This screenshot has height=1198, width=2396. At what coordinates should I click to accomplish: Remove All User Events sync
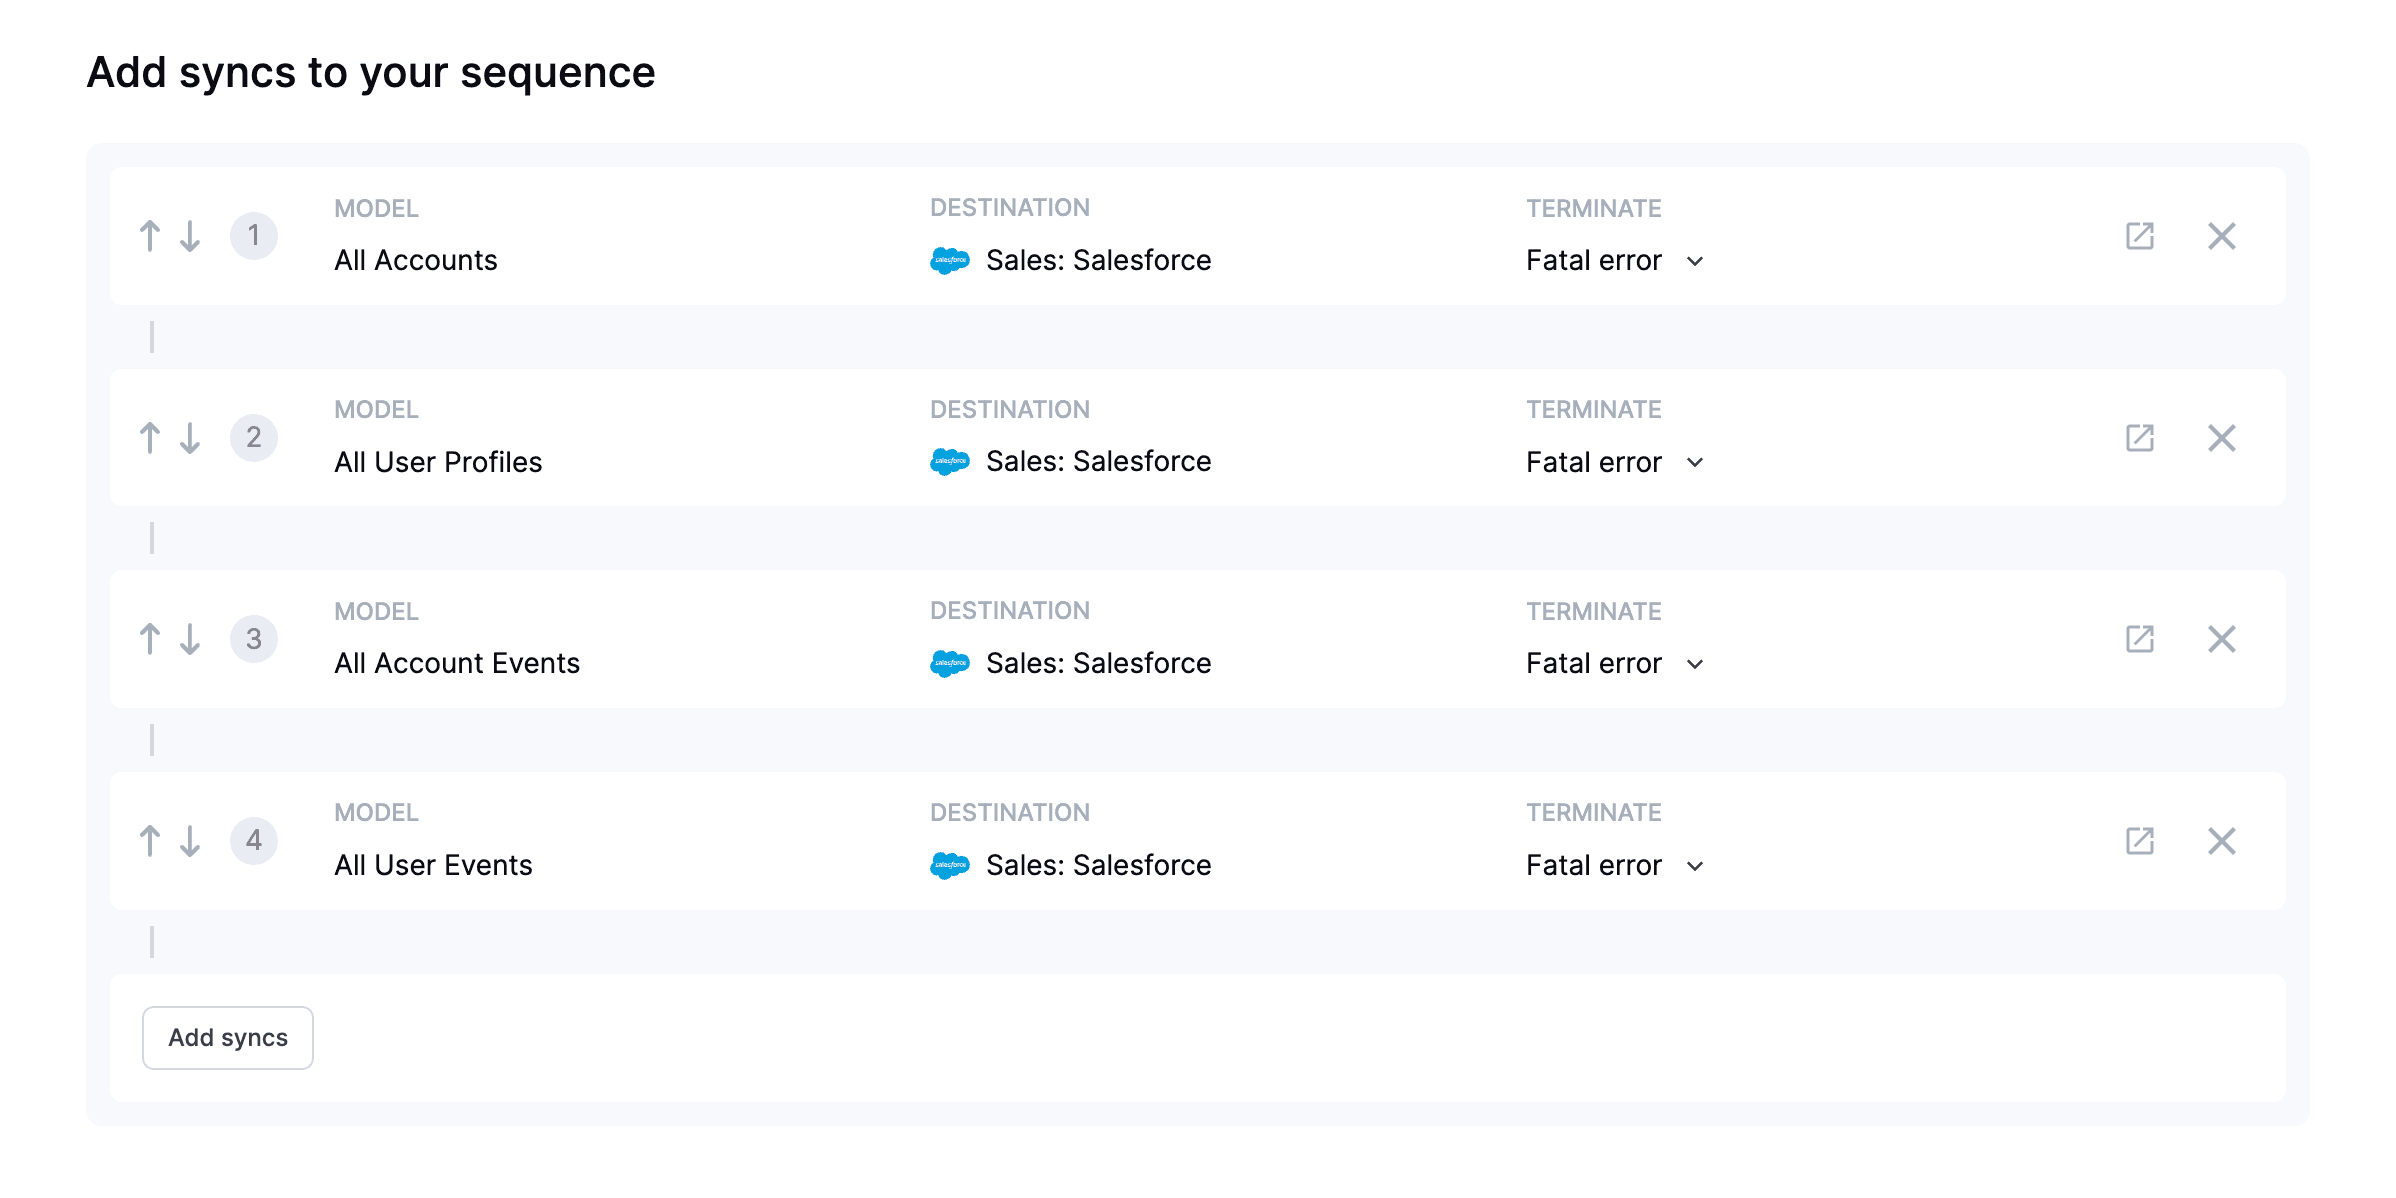2221,840
